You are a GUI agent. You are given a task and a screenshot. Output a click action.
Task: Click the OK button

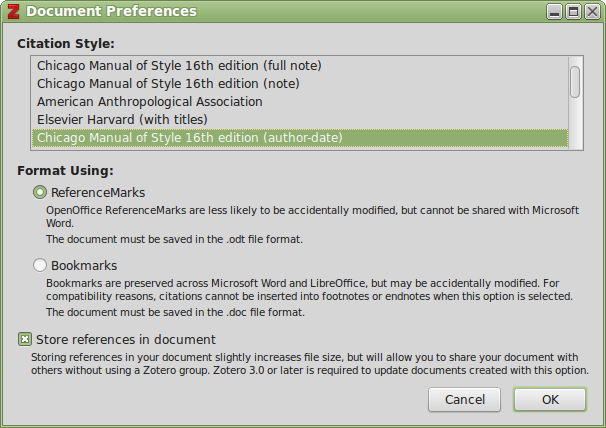(550, 399)
